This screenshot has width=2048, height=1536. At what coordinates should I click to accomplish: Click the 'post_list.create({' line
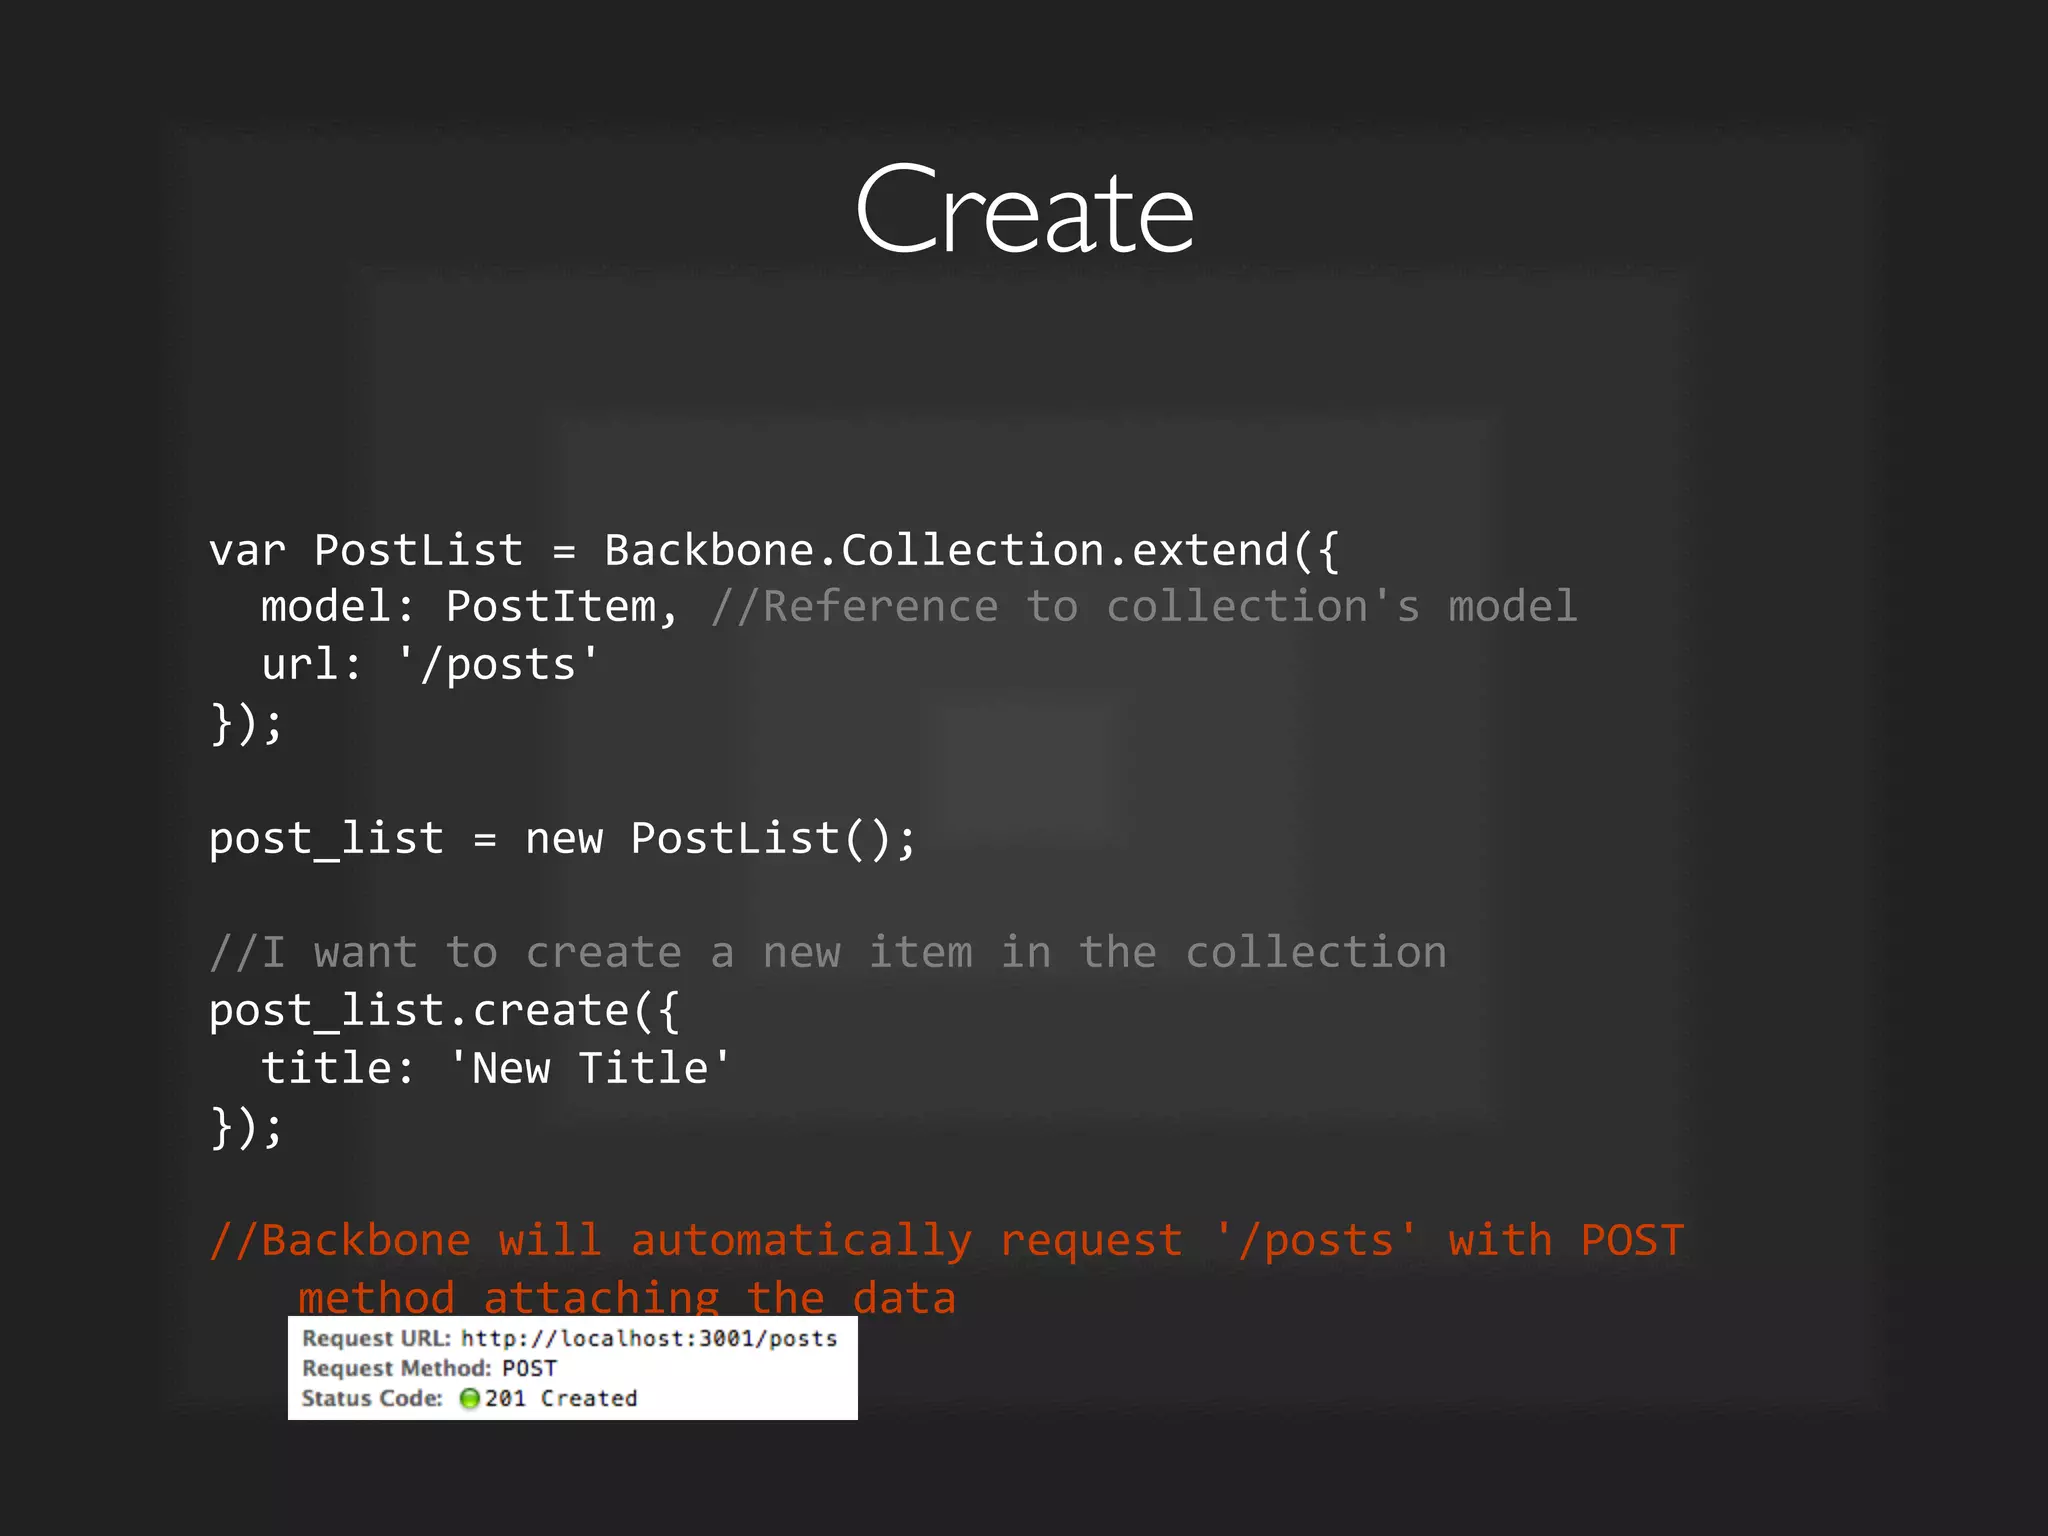tap(444, 1011)
